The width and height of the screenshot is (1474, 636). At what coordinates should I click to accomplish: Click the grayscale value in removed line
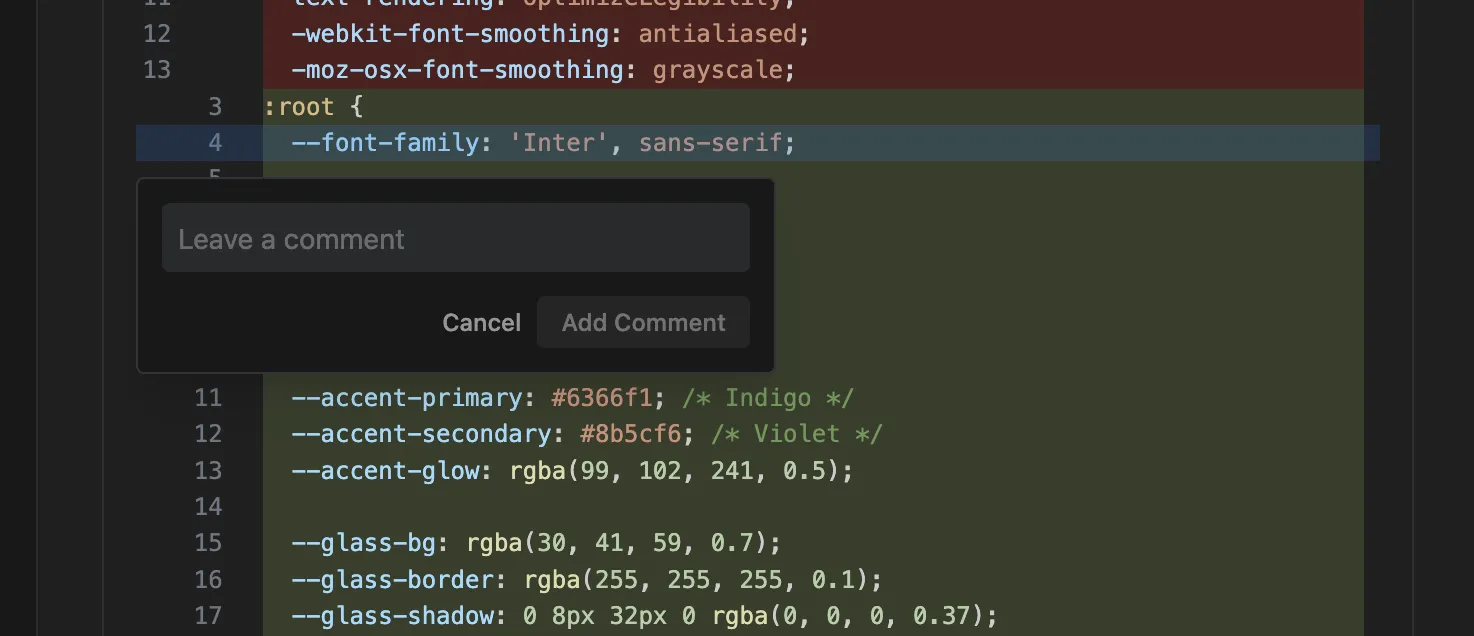(717, 70)
